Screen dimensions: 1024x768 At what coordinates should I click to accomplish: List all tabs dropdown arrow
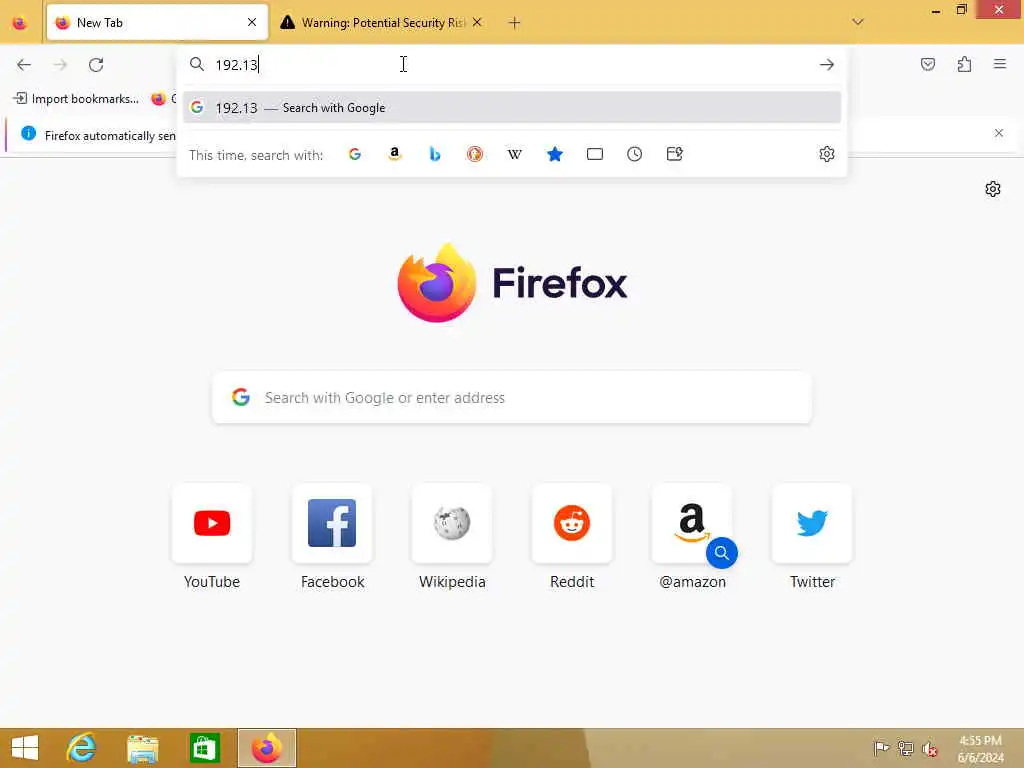pos(858,22)
